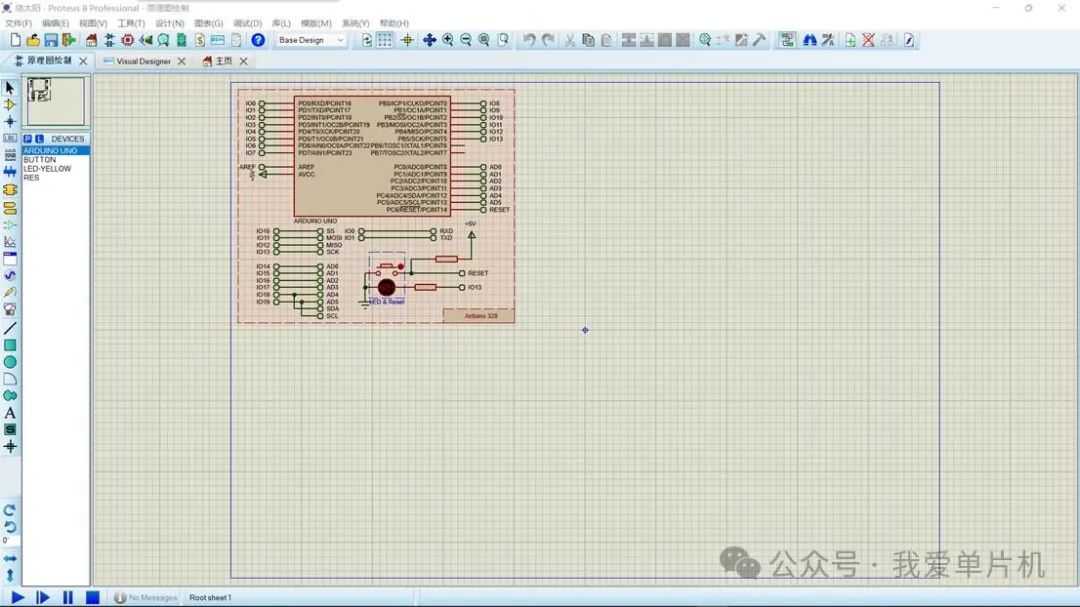Screen dimensions: 1080x607
Task: Open the 文件(F) menu
Action: pyautogui.click(x=19, y=23)
